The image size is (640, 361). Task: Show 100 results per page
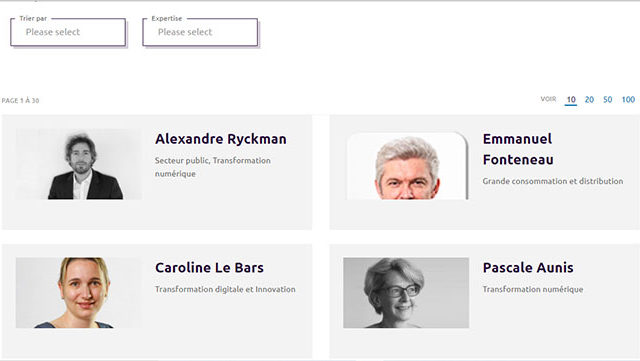628,100
